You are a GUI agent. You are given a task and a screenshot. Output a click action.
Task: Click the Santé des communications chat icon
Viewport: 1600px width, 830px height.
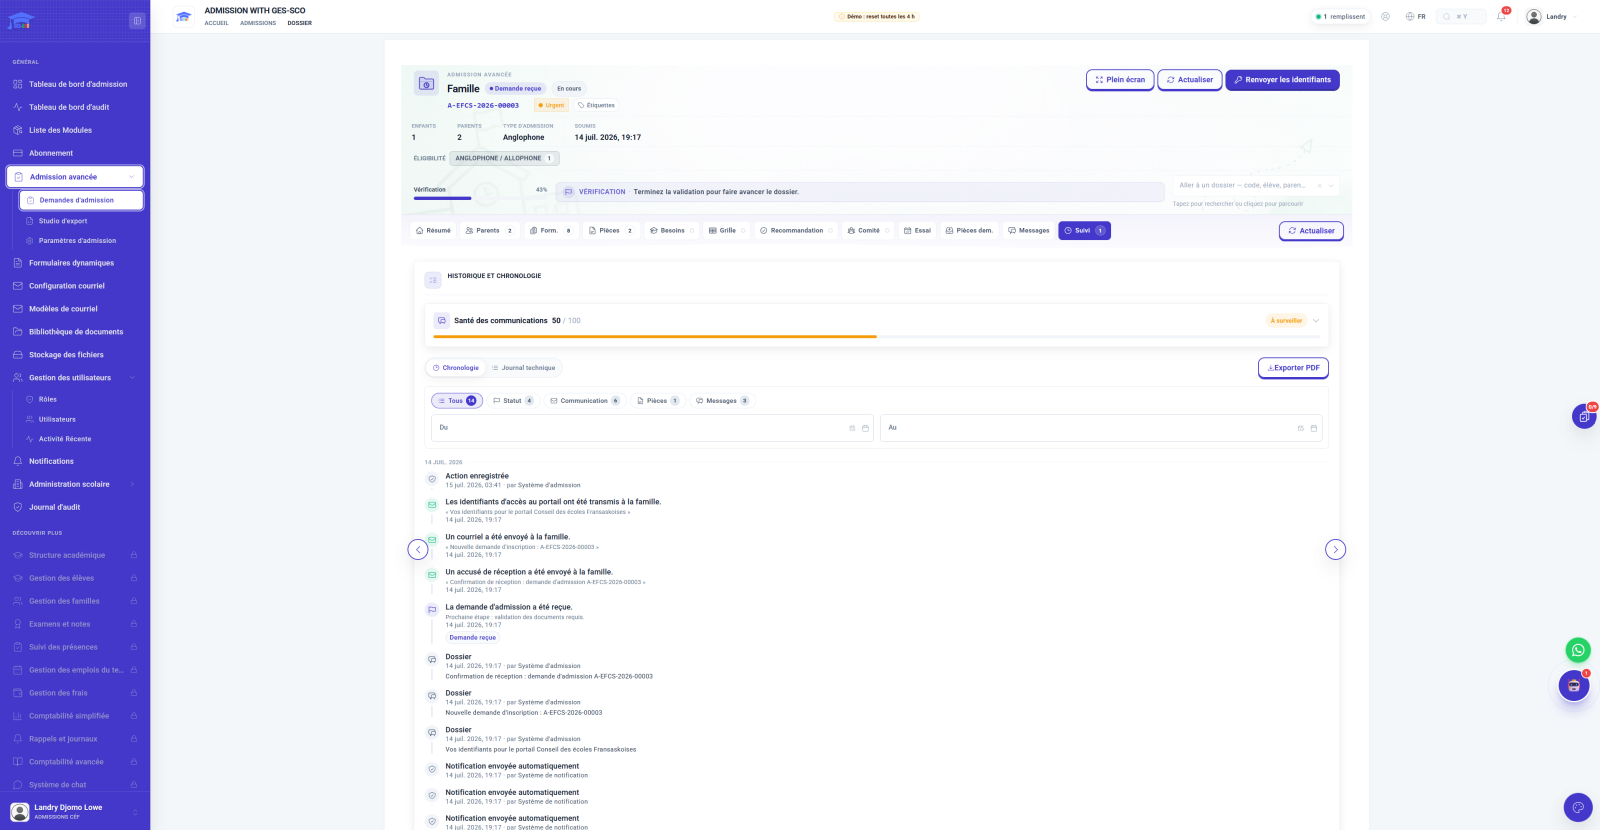[441, 321]
